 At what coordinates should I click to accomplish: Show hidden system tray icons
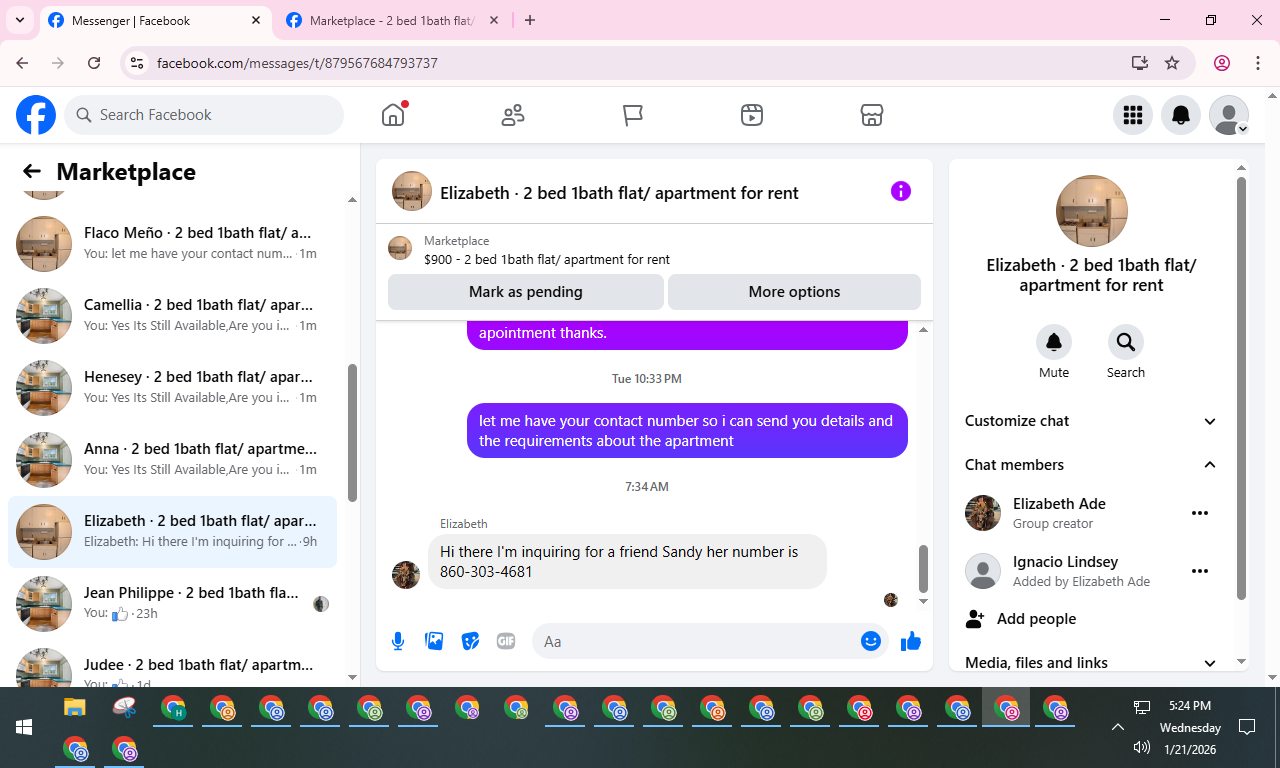1118,727
